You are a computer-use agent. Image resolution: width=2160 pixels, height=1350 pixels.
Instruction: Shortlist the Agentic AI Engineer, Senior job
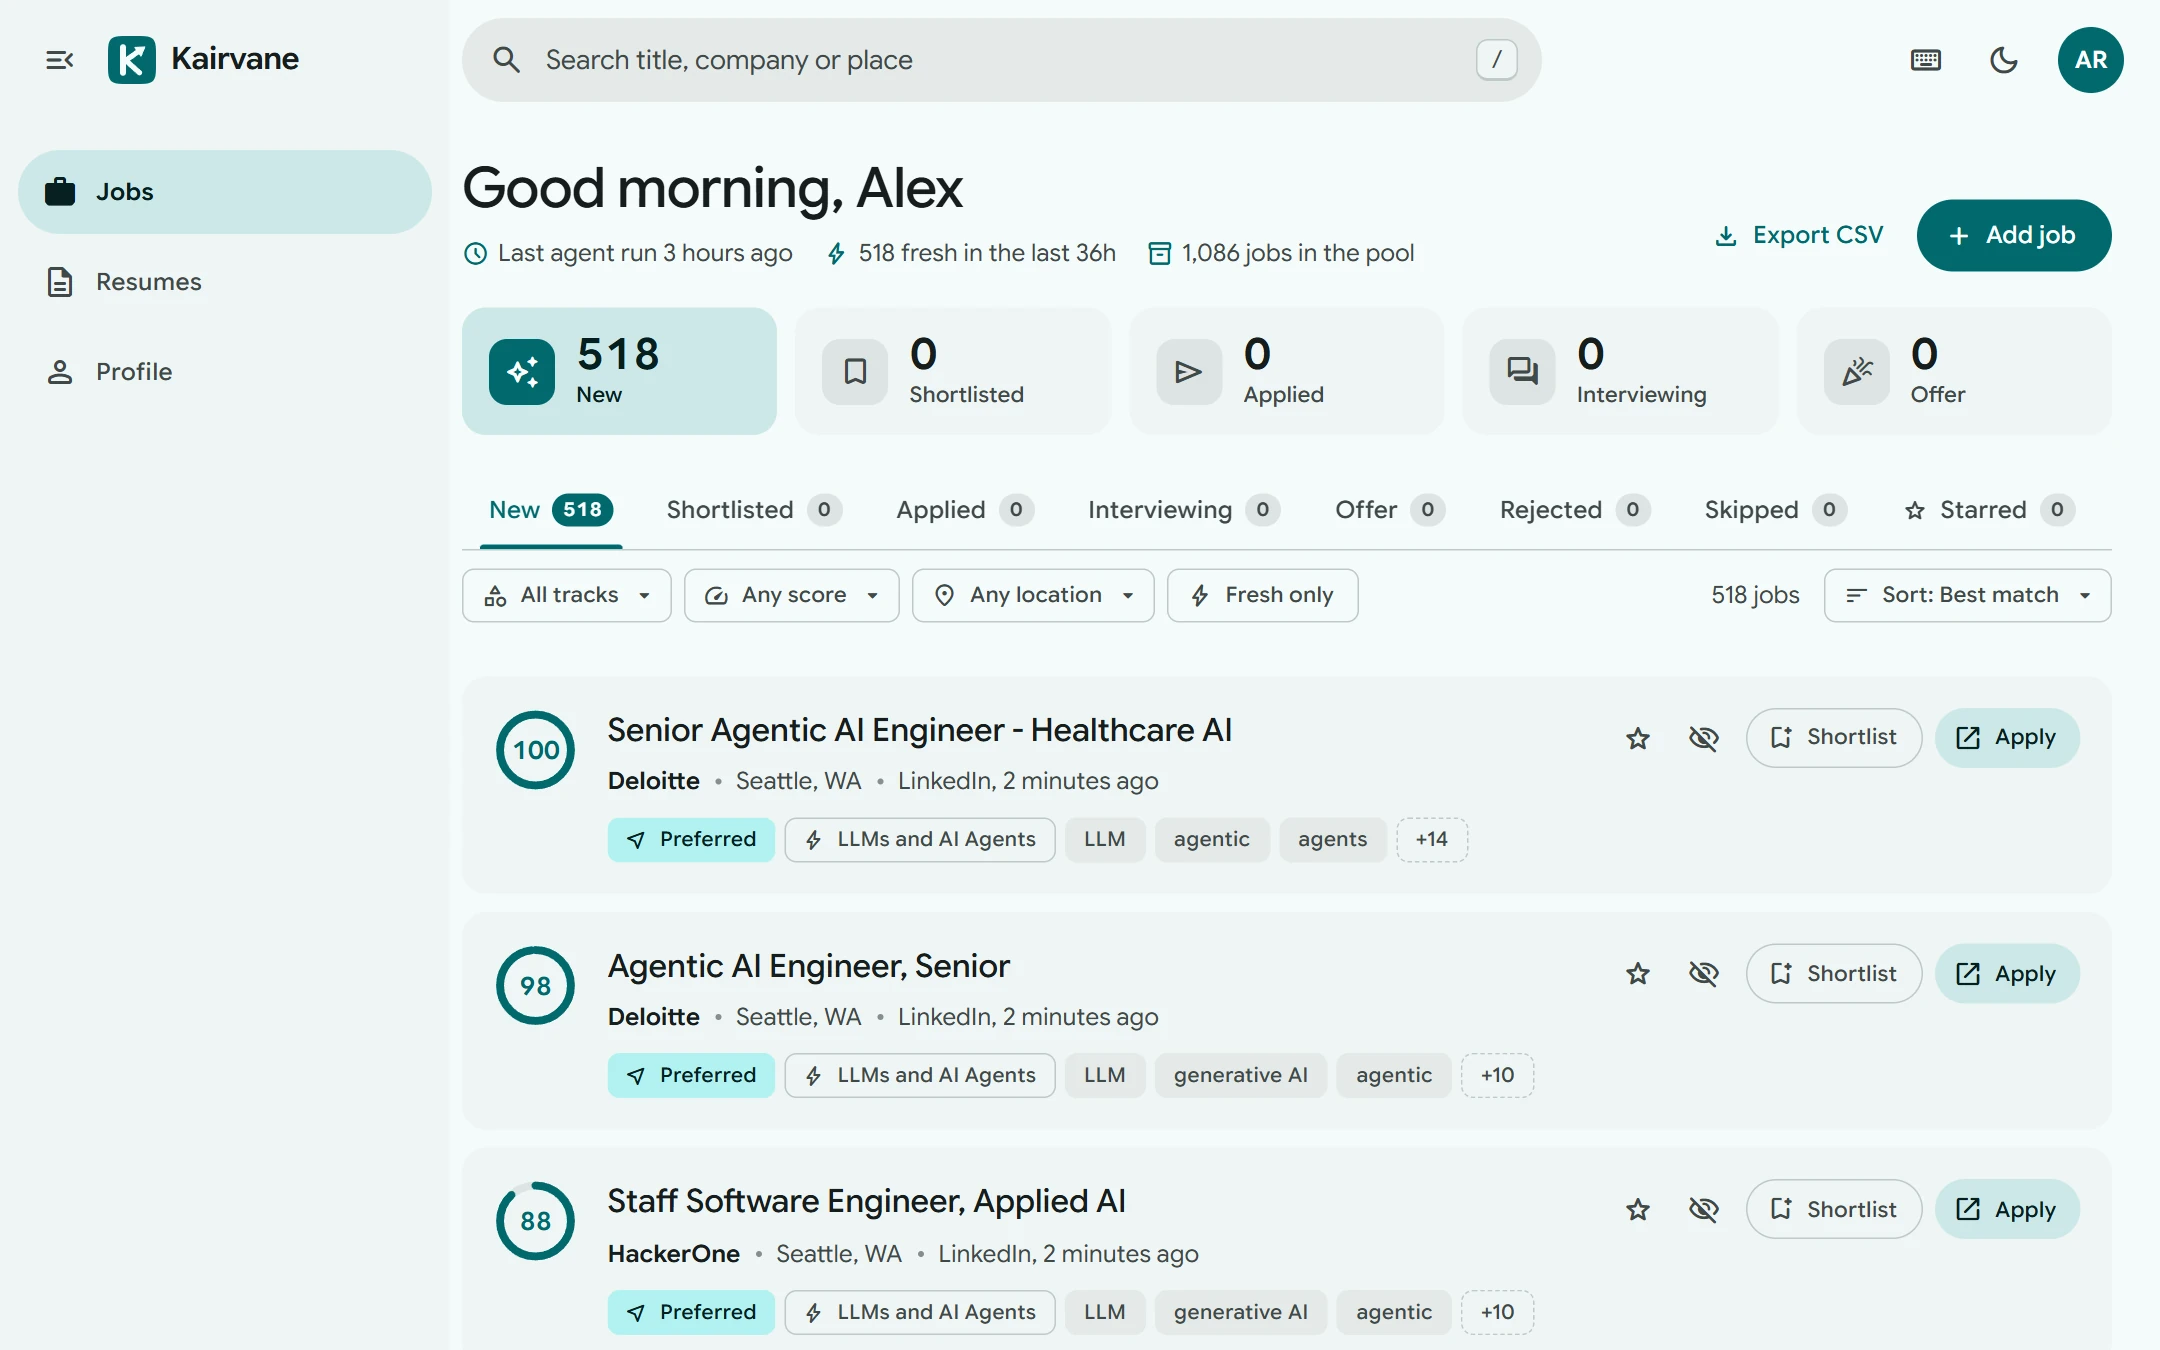1834,974
